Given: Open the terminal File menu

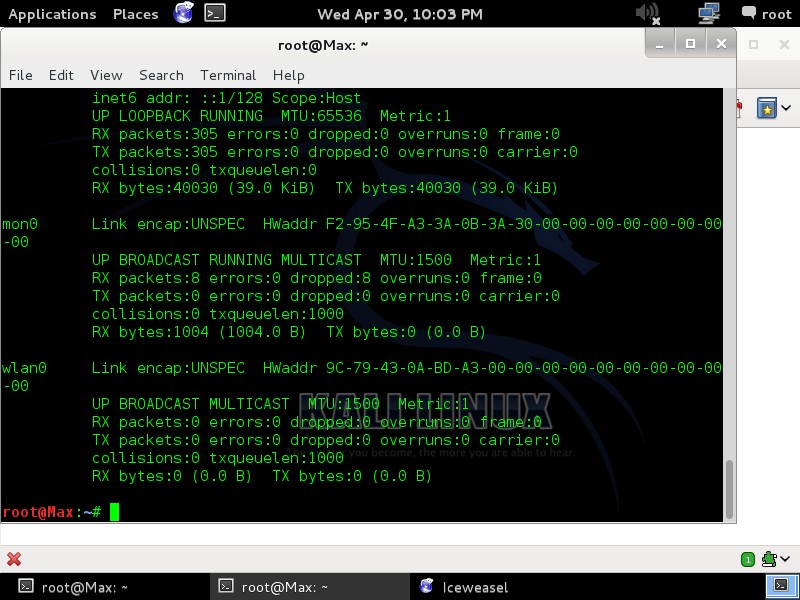Looking at the screenshot, I should [x=20, y=75].
